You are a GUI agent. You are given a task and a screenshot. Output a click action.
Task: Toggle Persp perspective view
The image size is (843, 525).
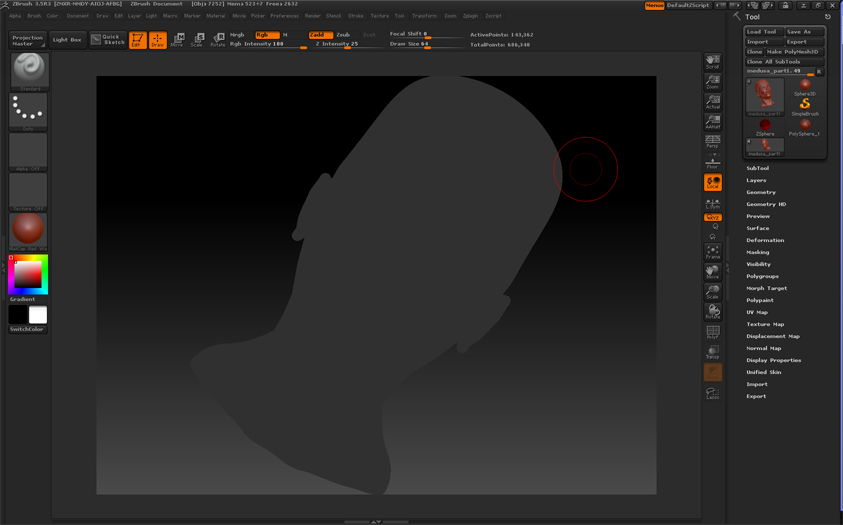pos(712,141)
